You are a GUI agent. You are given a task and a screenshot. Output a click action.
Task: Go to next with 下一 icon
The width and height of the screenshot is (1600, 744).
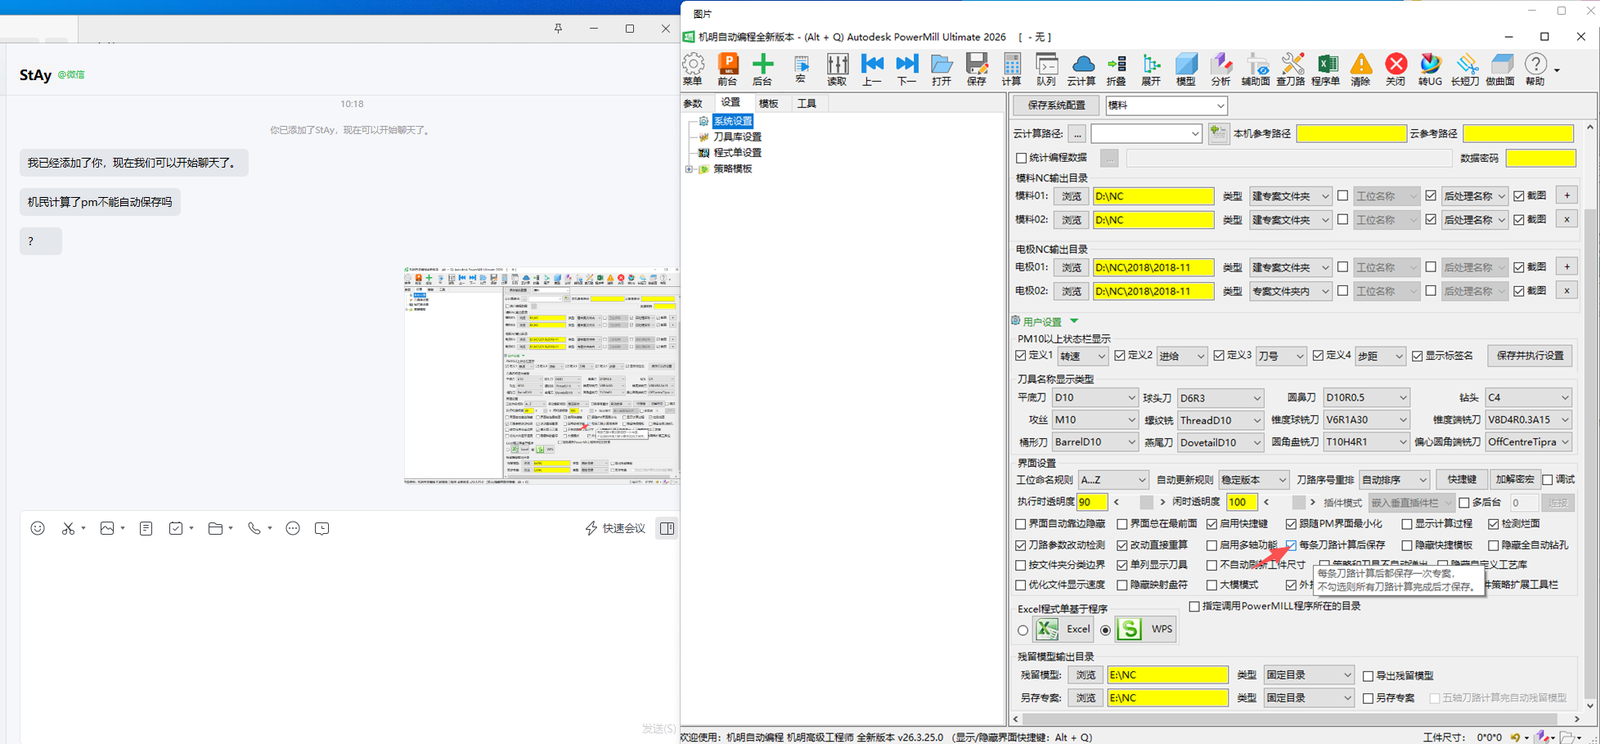pyautogui.click(x=907, y=69)
